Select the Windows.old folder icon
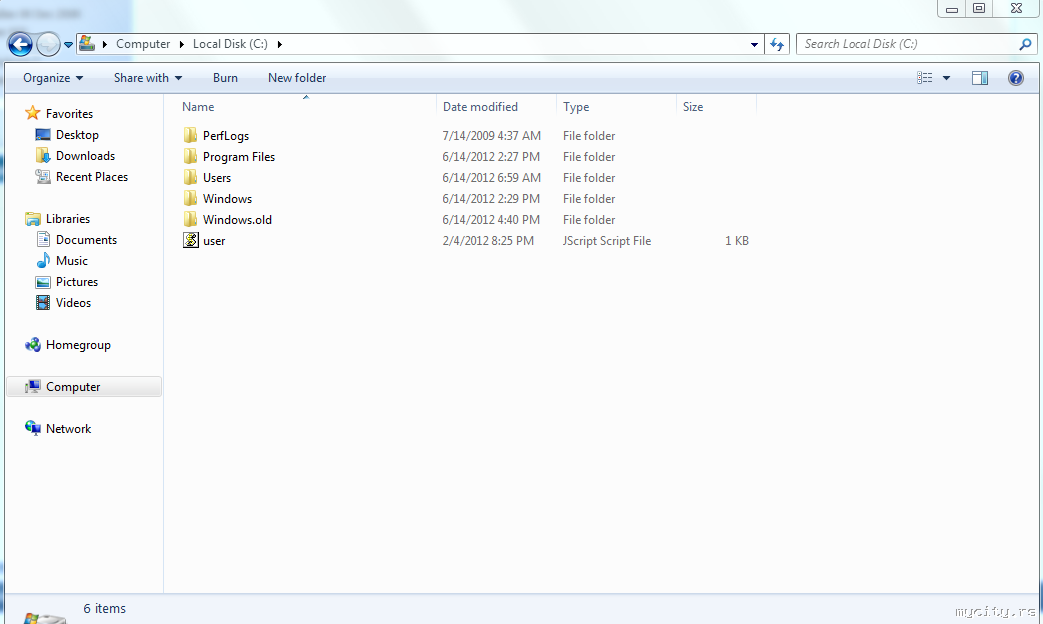Screen dimensions: 1043x624 pos(190,220)
